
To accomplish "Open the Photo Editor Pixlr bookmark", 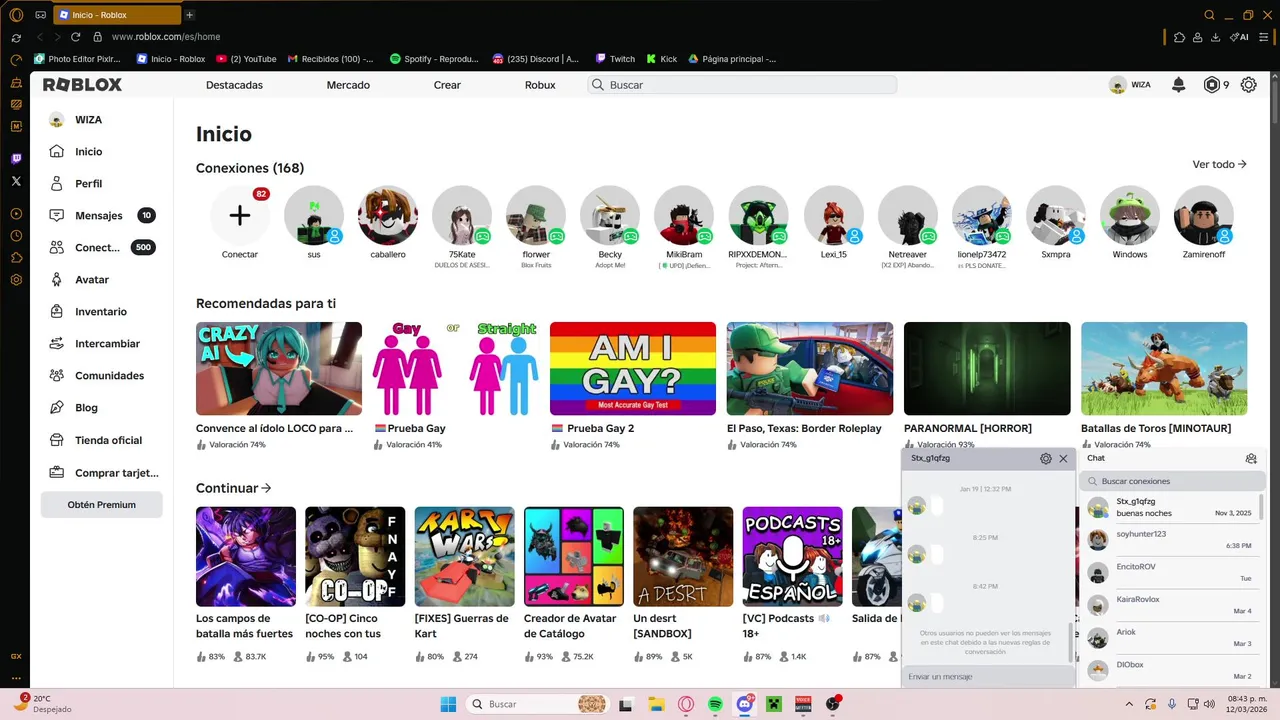I will (x=77, y=59).
